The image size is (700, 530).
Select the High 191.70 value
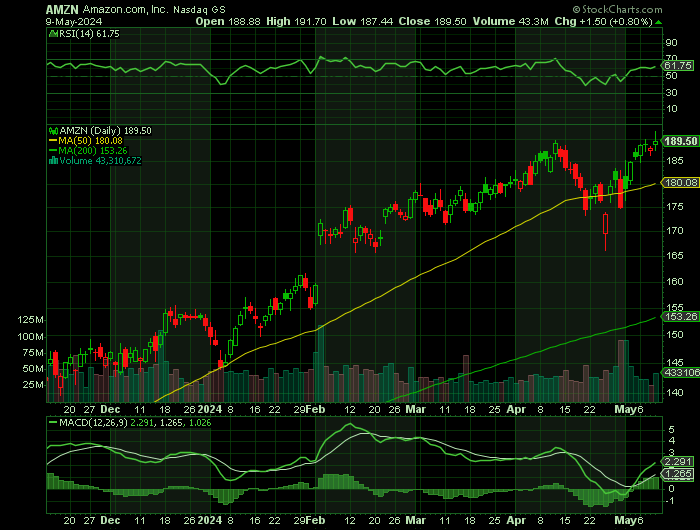[296, 21]
